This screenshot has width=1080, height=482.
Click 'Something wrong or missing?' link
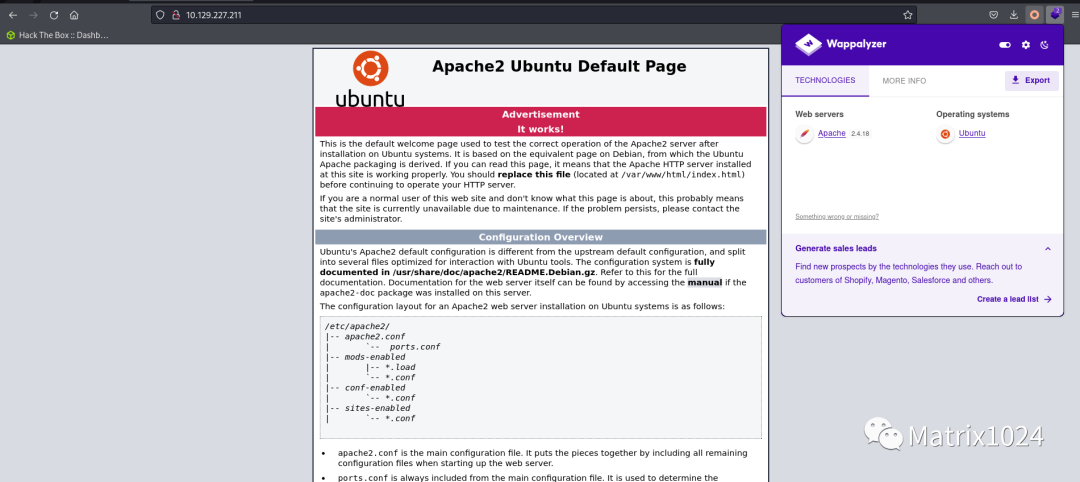point(836,216)
